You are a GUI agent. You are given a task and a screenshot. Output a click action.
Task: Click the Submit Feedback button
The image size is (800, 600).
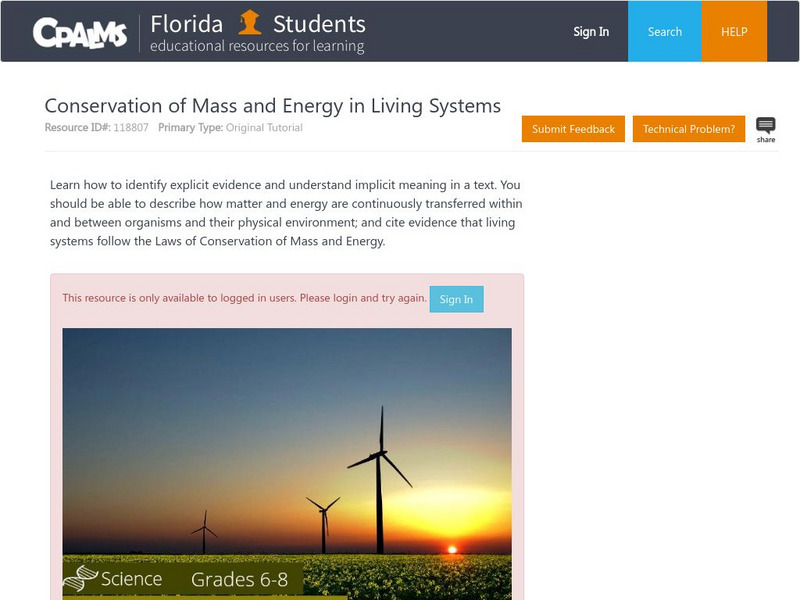click(x=573, y=128)
